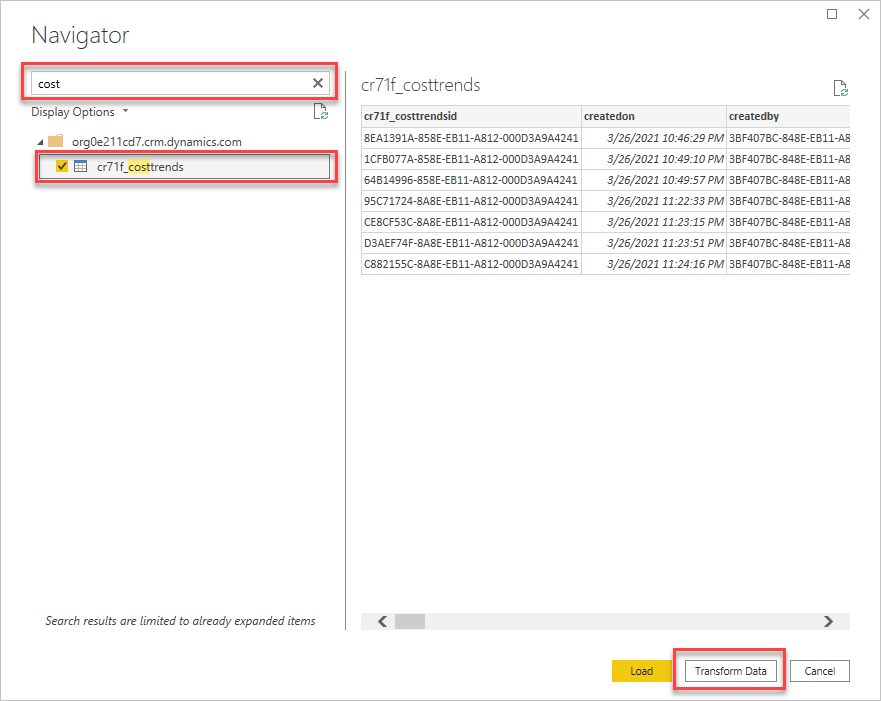
Task: Click the createdon value 3/26/2021 11:23:51 PM
Action: (653, 243)
